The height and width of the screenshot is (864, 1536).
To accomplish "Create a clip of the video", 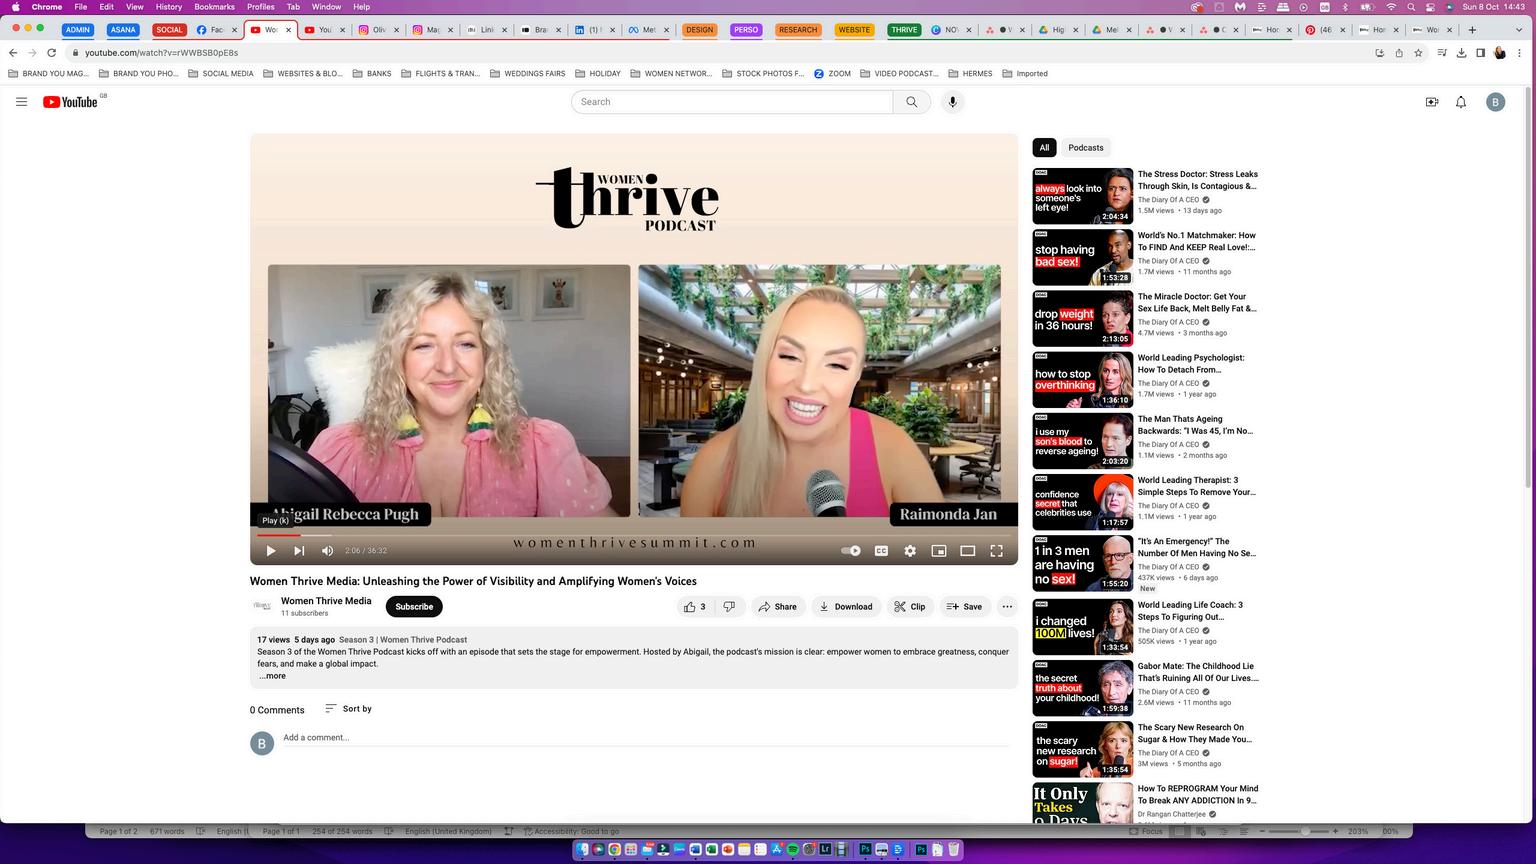I will point(909,607).
